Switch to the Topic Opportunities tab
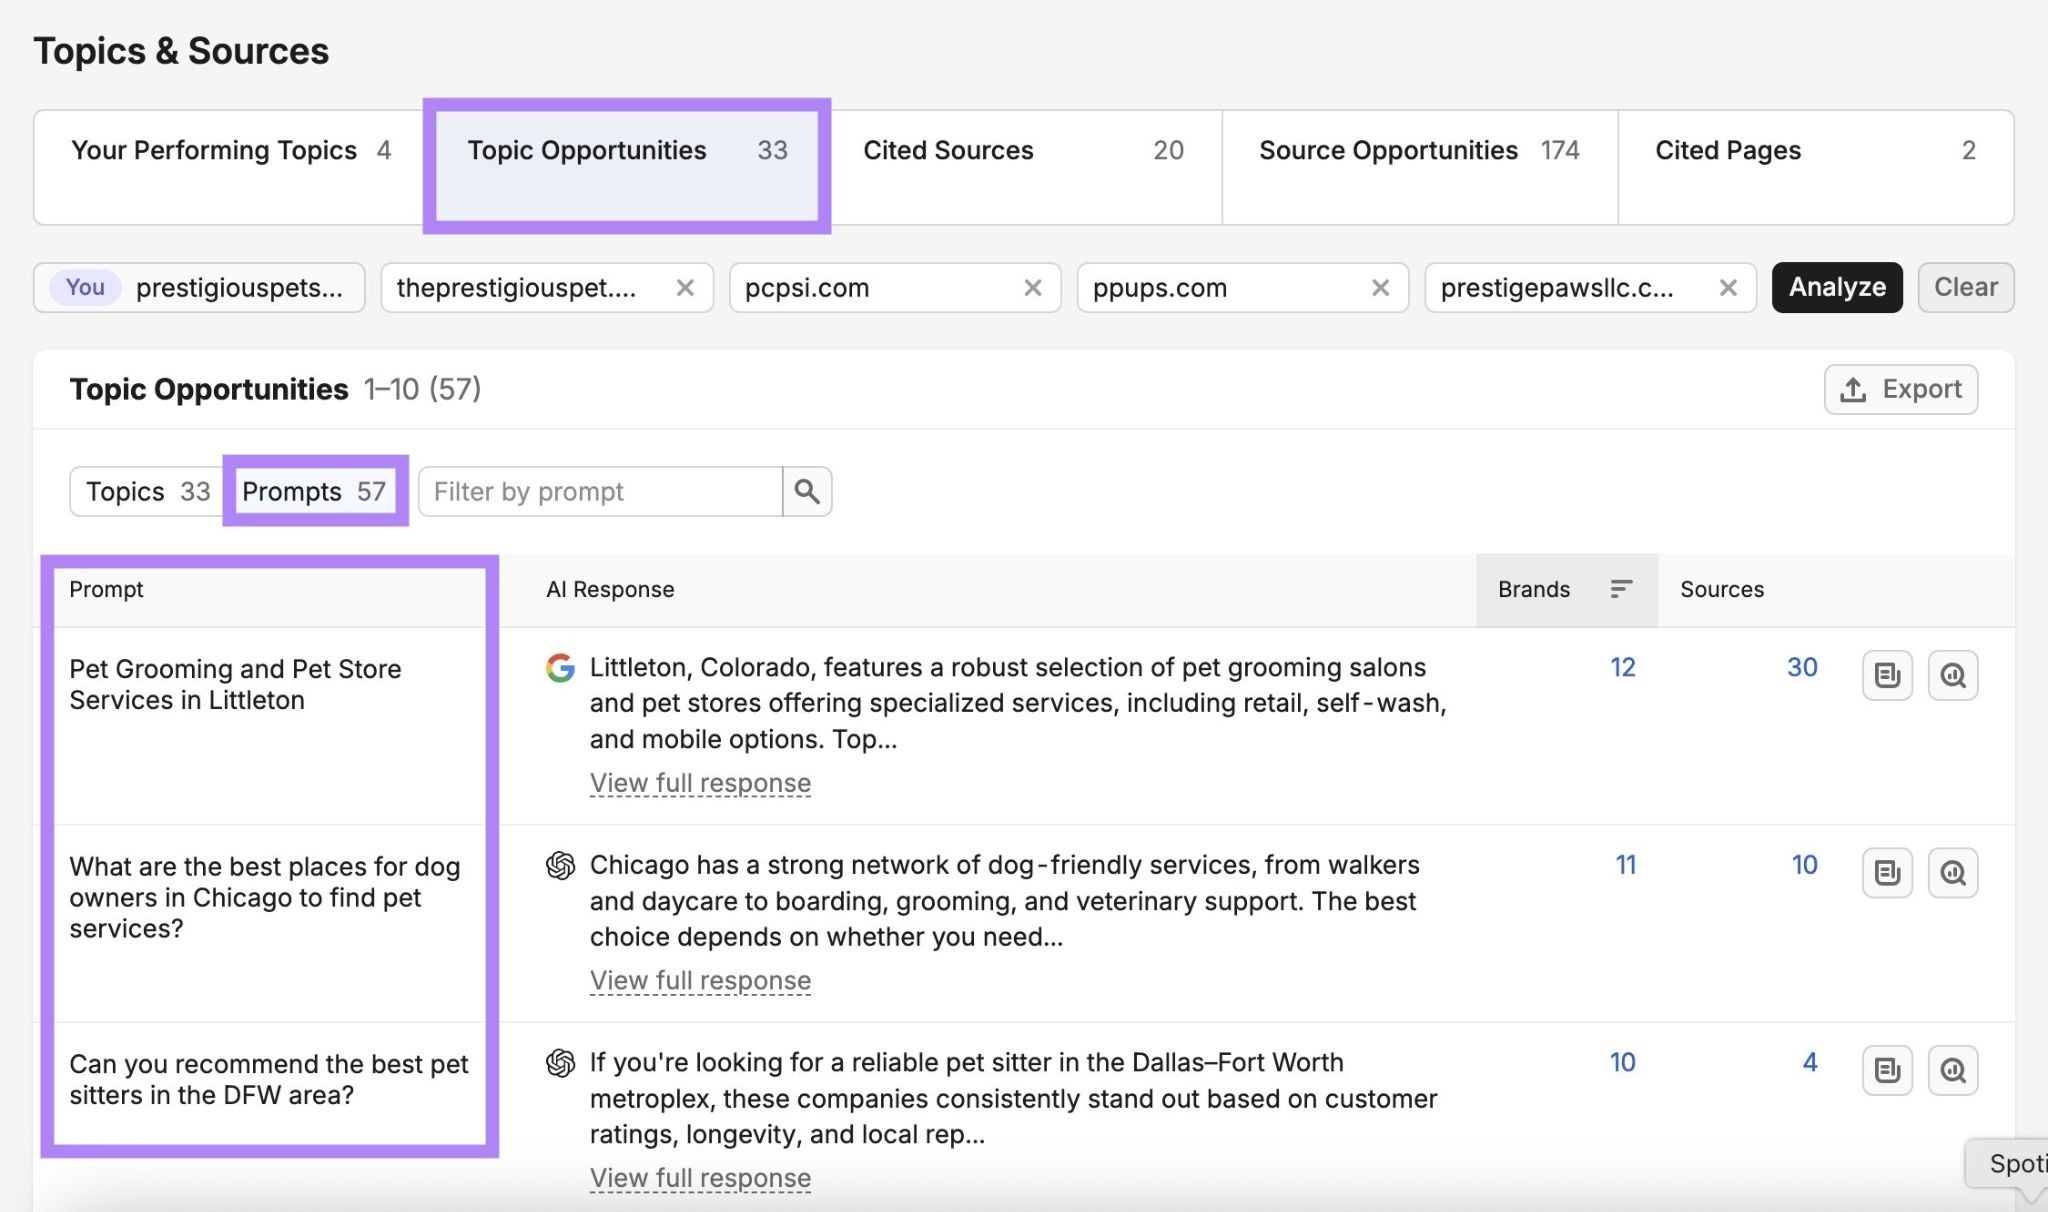The height and width of the screenshot is (1212, 2048). pos(627,167)
